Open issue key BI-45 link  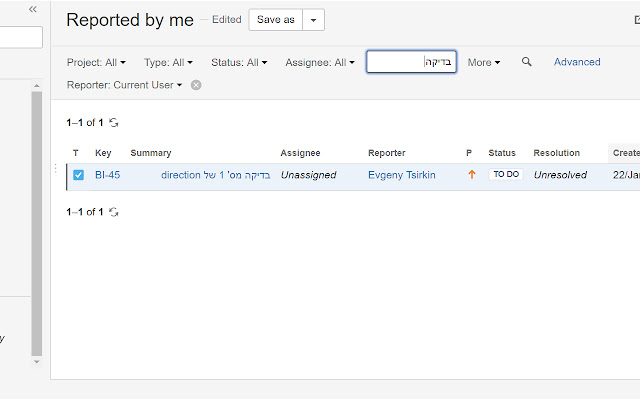pyautogui.click(x=107, y=175)
